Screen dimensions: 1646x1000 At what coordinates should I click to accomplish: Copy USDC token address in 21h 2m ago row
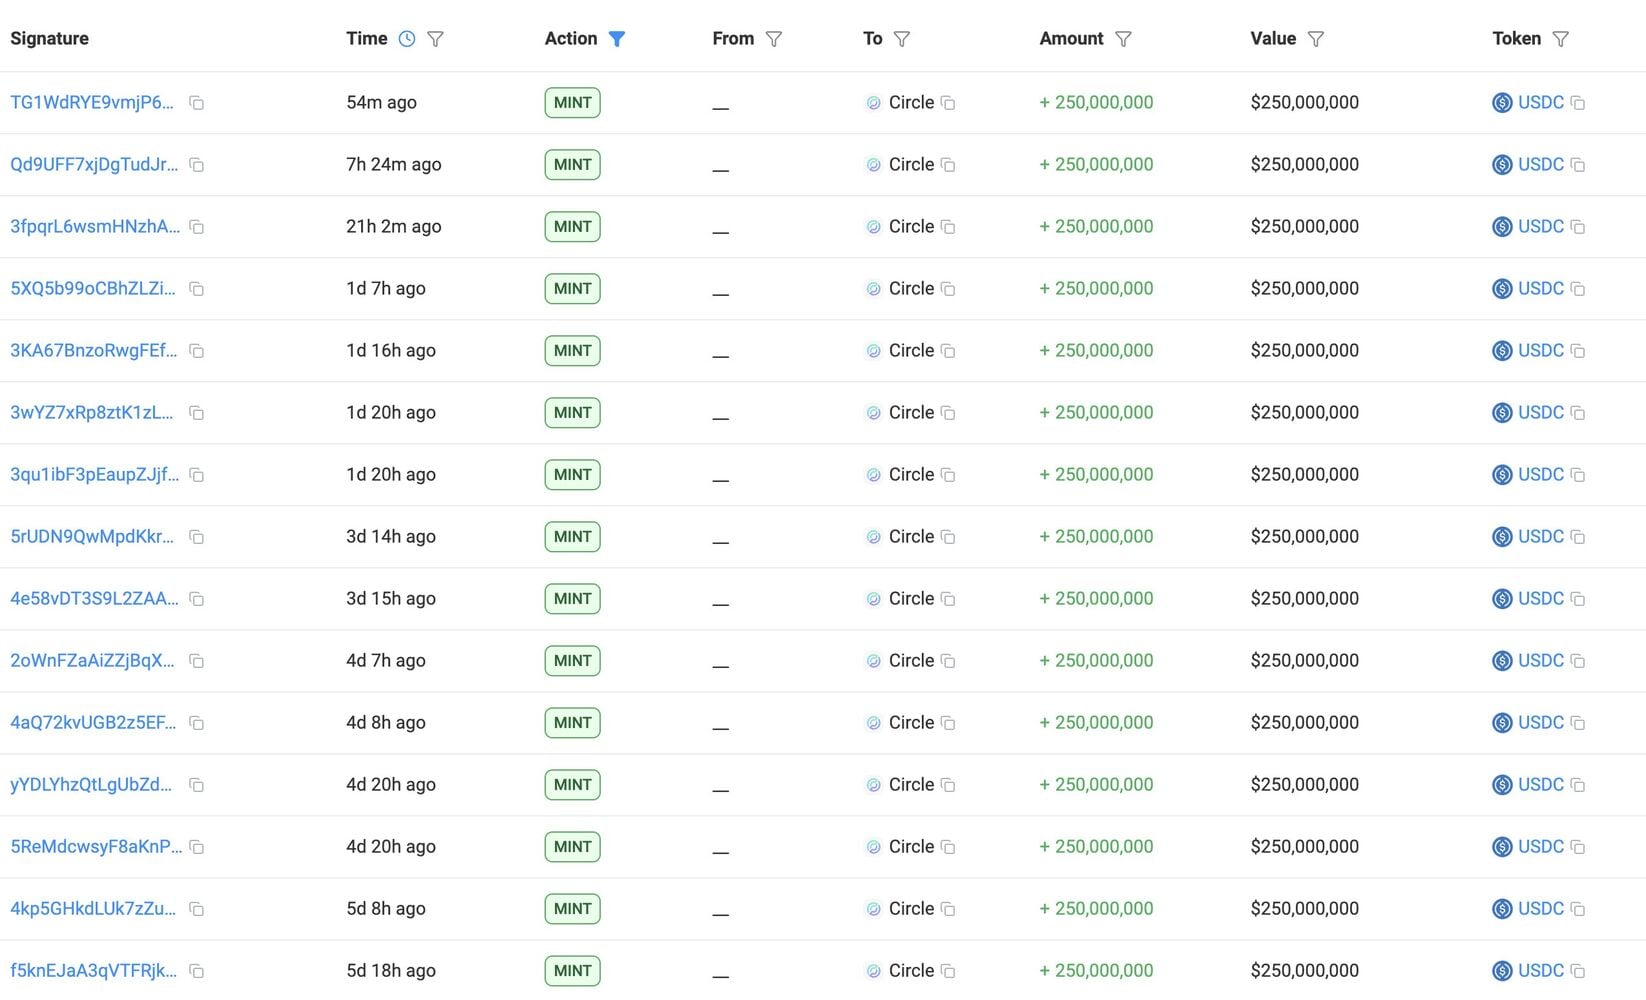[1578, 227]
